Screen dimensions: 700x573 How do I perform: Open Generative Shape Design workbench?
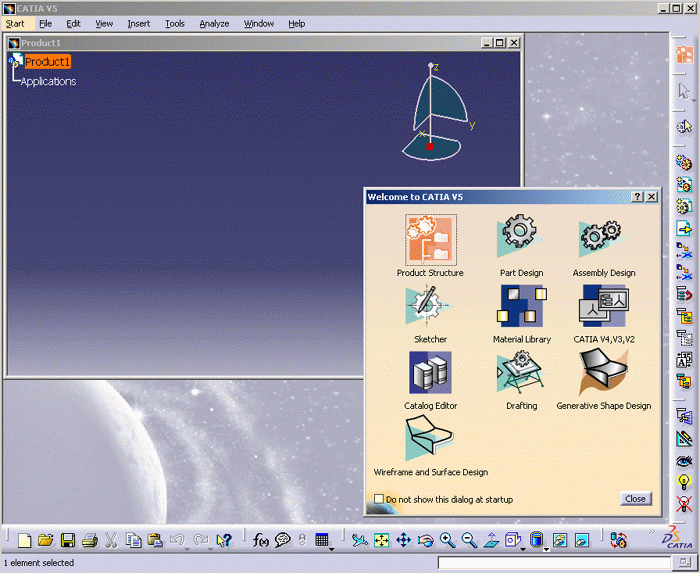(603, 373)
